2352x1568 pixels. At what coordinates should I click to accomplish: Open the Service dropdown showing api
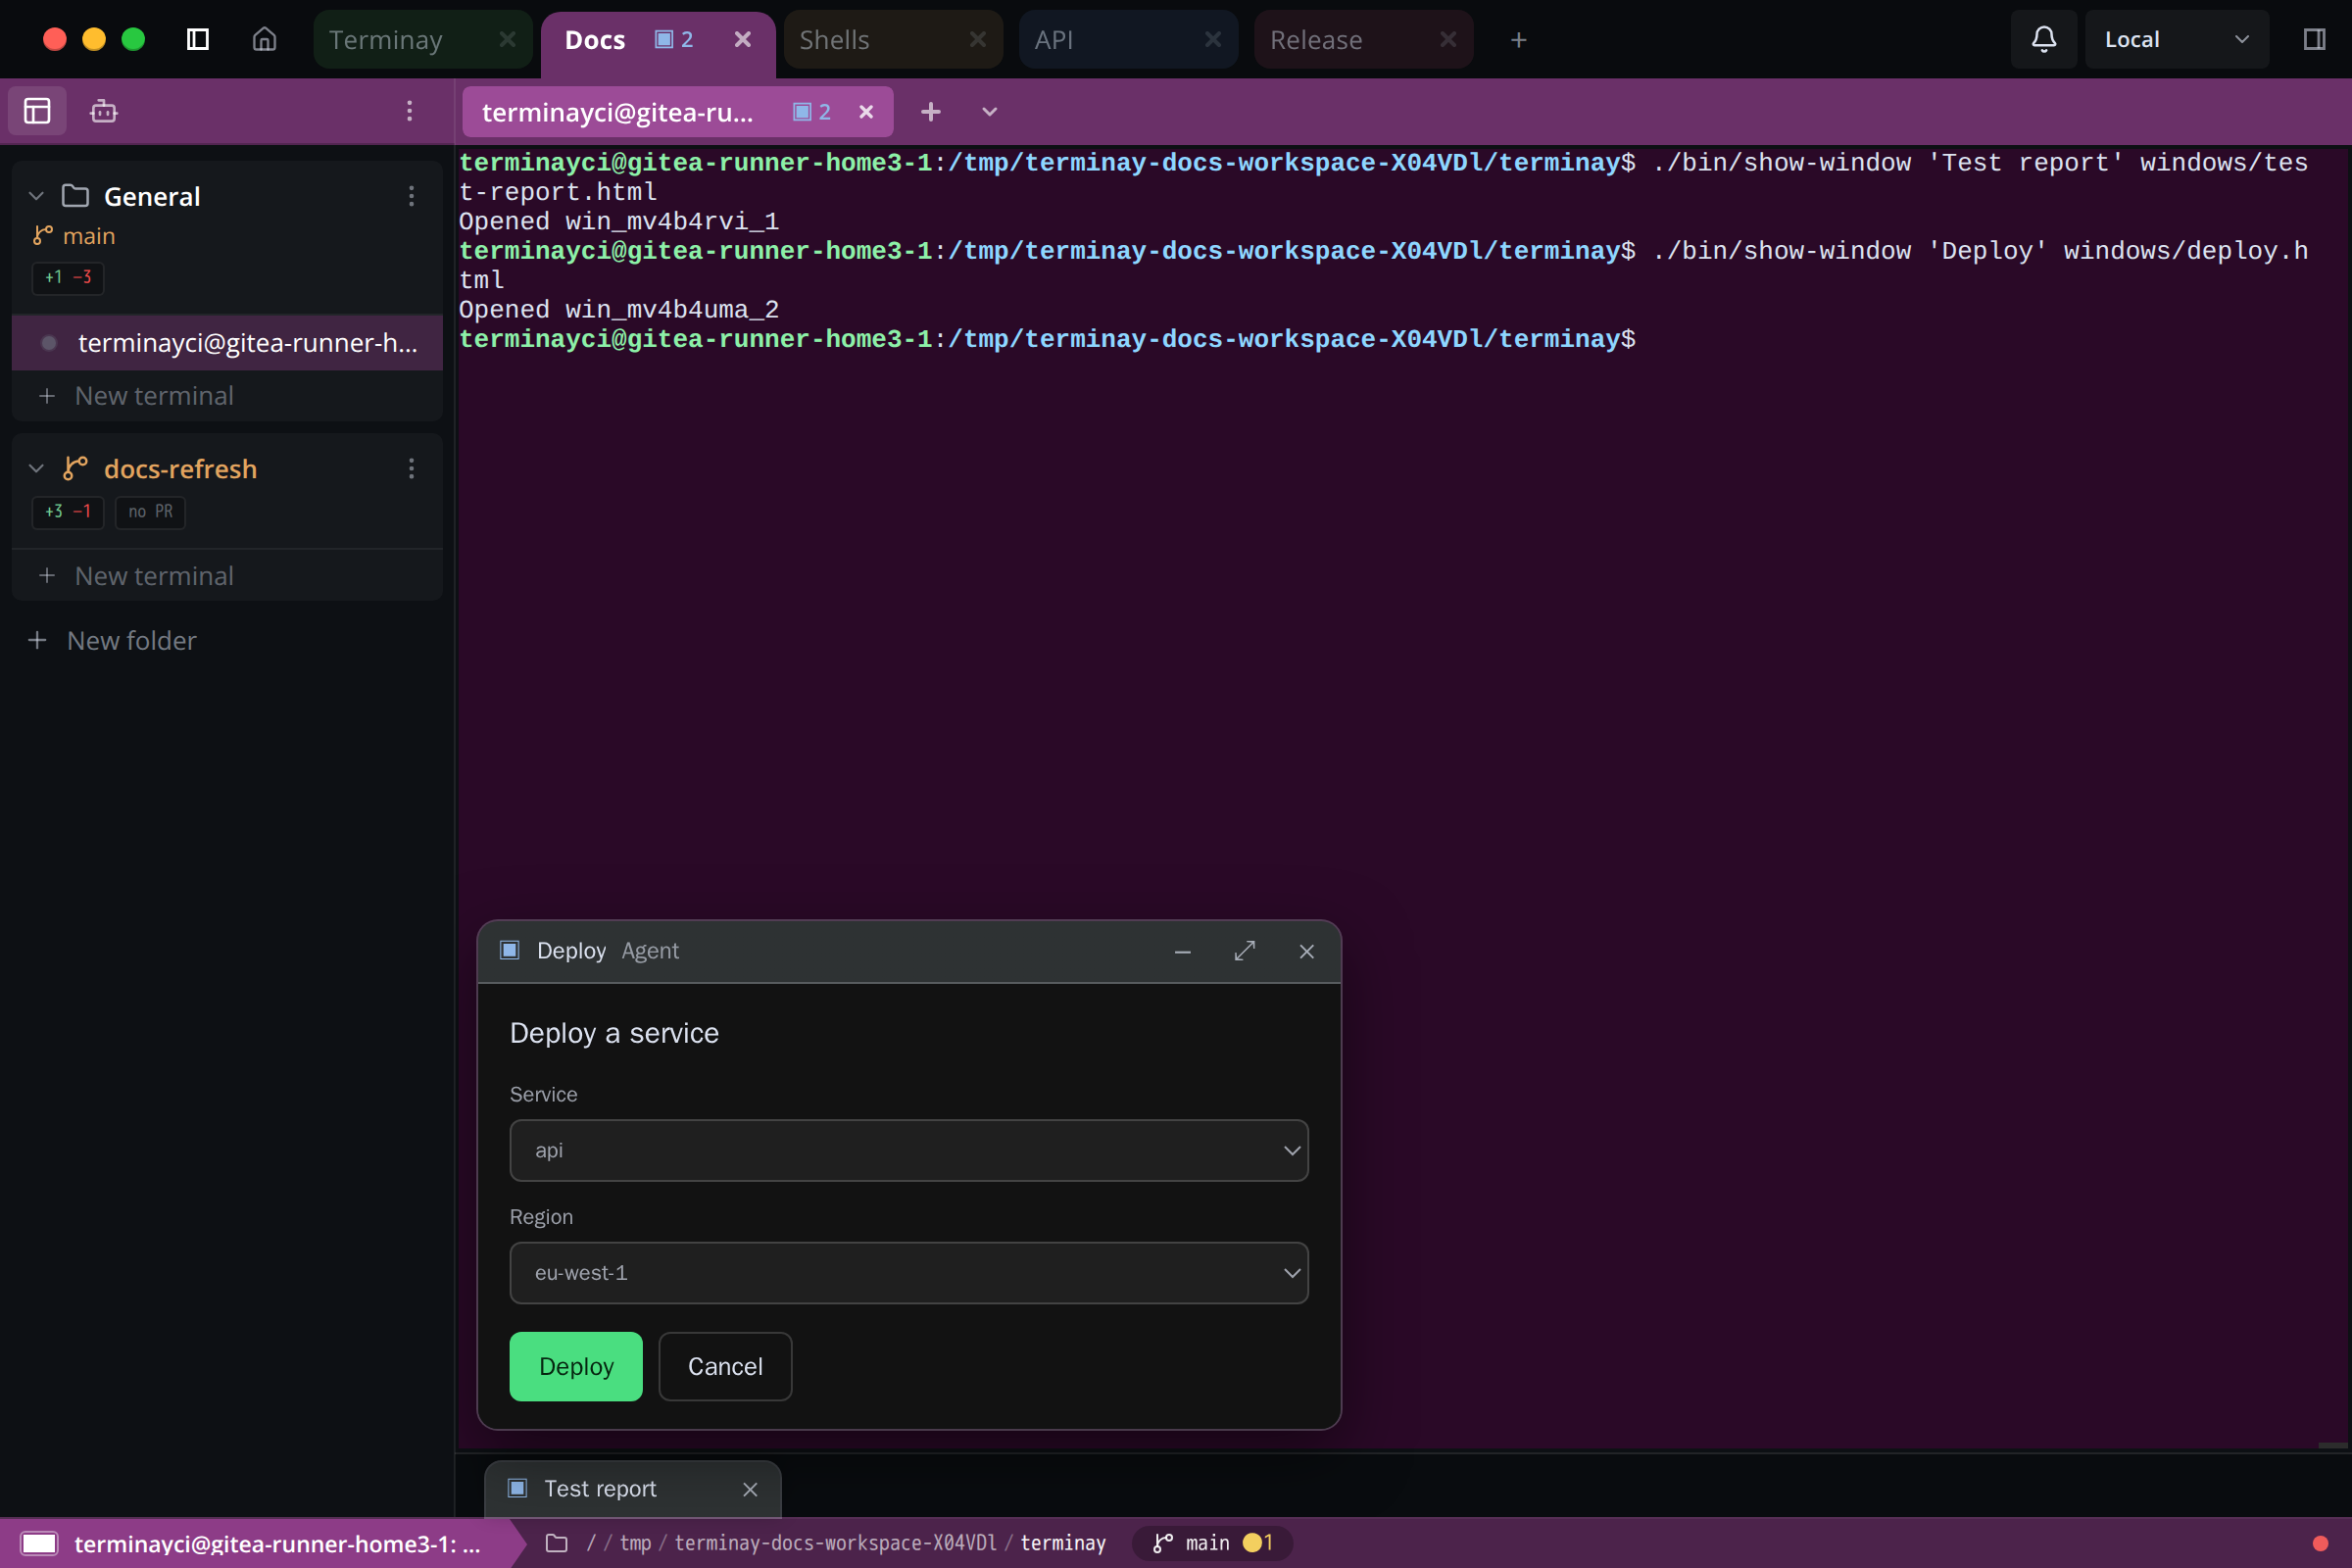908,1150
